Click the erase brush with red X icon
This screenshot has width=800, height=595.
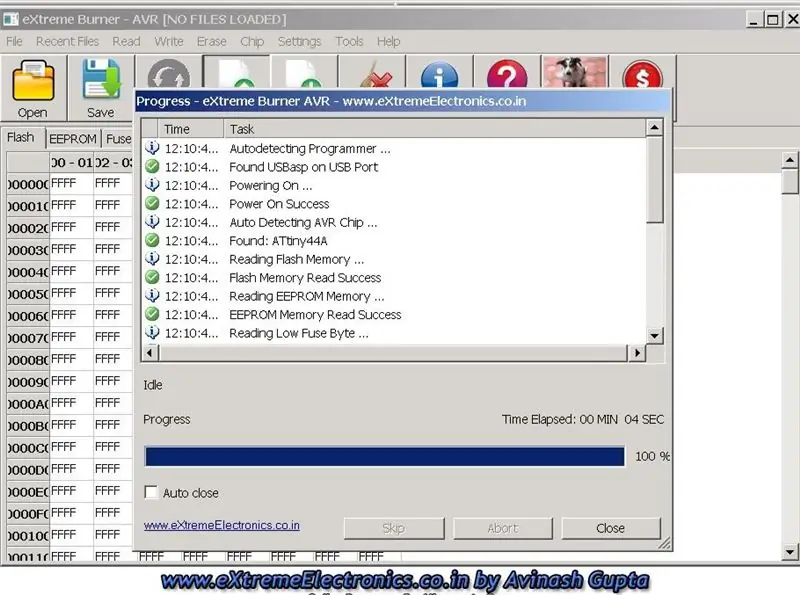tap(376, 76)
